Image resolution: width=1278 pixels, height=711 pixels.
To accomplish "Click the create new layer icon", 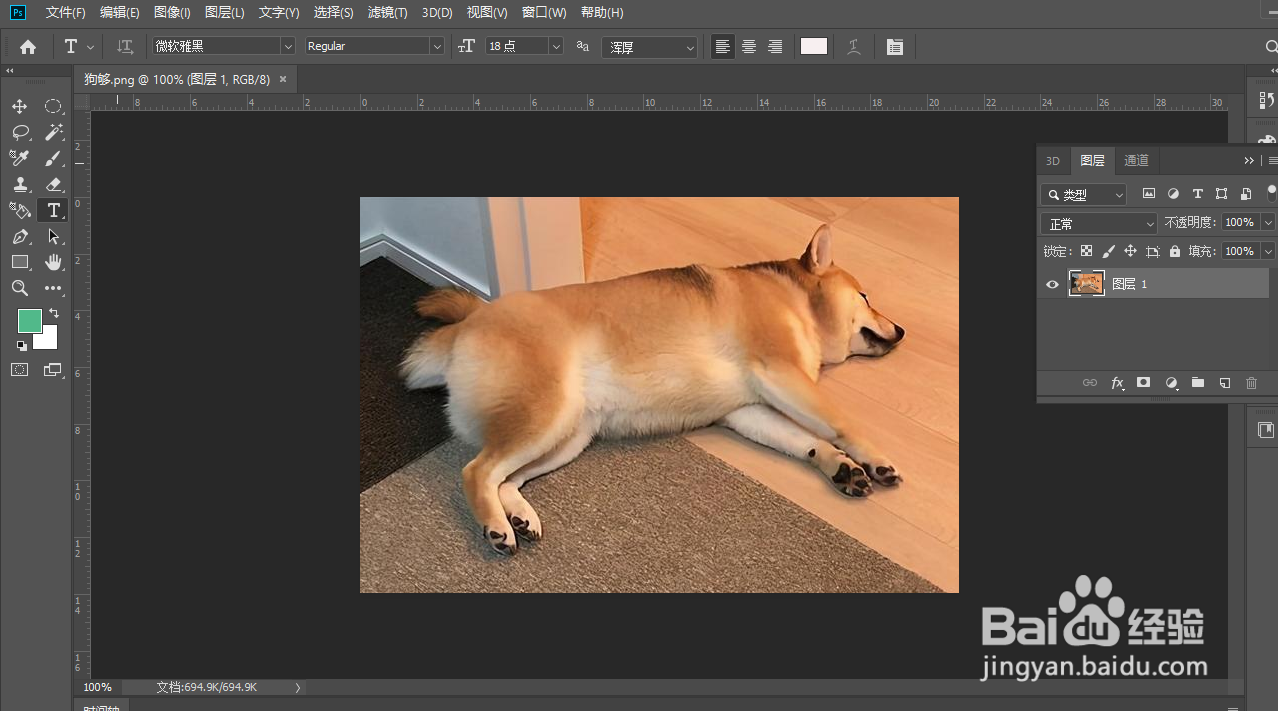I will [x=1224, y=383].
